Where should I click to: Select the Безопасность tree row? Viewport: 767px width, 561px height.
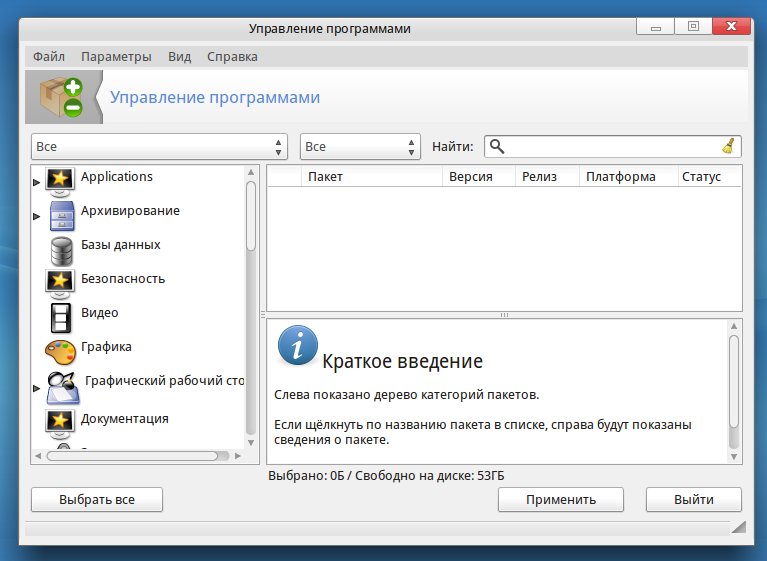138,284
